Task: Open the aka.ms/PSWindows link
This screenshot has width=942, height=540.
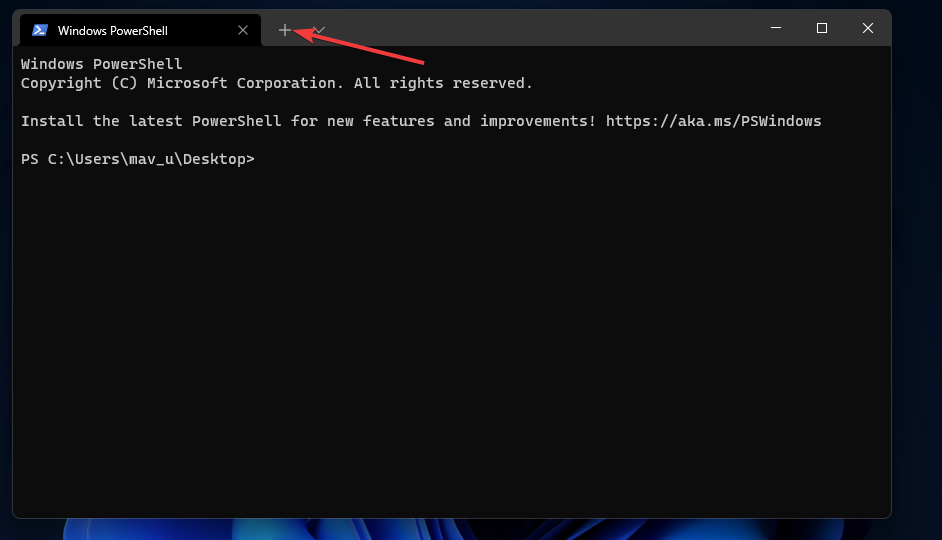Action: point(713,121)
